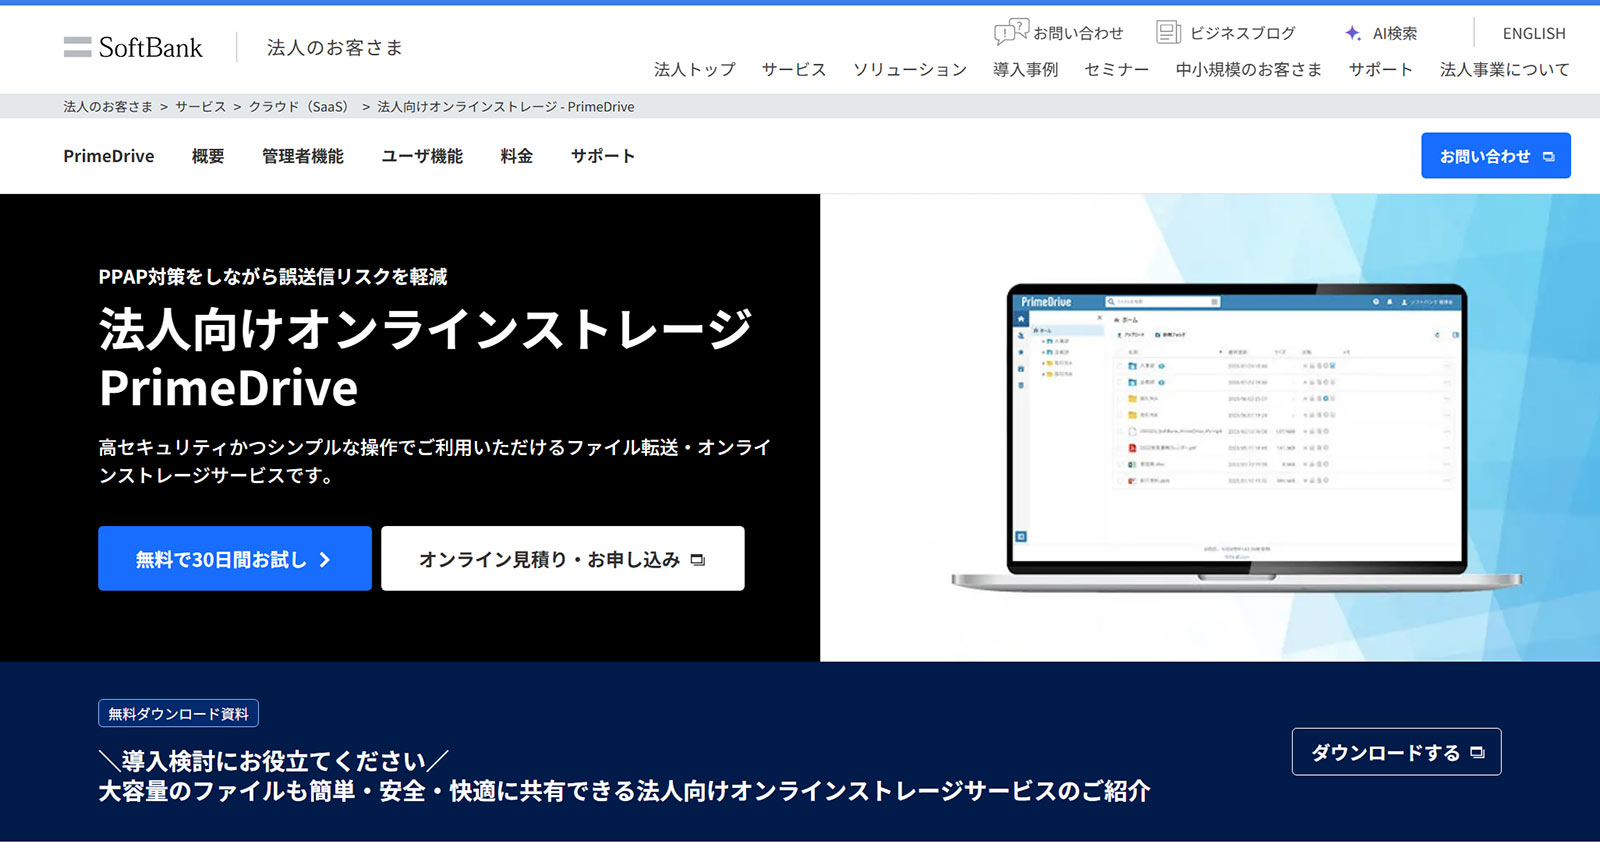Image resolution: width=1600 pixels, height=842 pixels.
Task: Click the PrimeDrive laptop screenshot image
Action: (x=1236, y=437)
